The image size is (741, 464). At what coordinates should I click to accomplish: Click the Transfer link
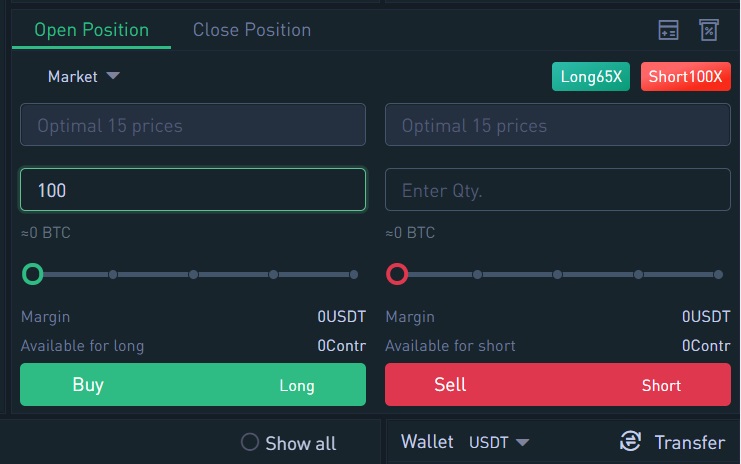(x=689, y=442)
